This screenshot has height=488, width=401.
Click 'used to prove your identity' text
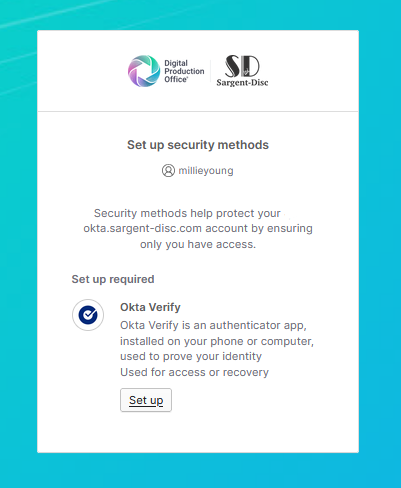click(191, 356)
